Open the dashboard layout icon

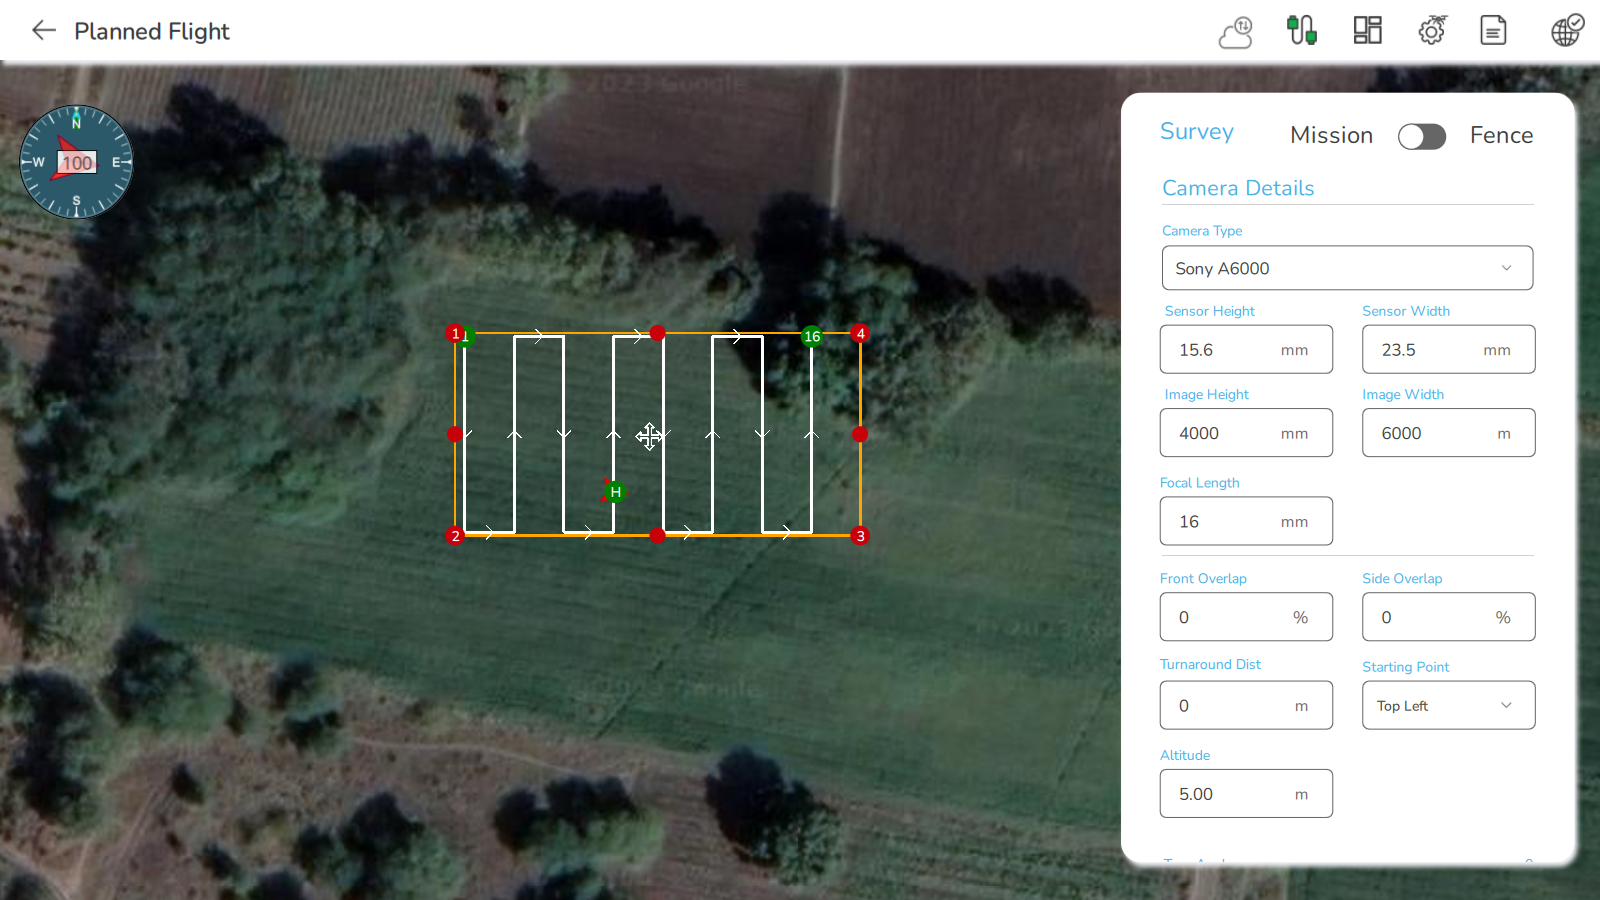(1367, 31)
